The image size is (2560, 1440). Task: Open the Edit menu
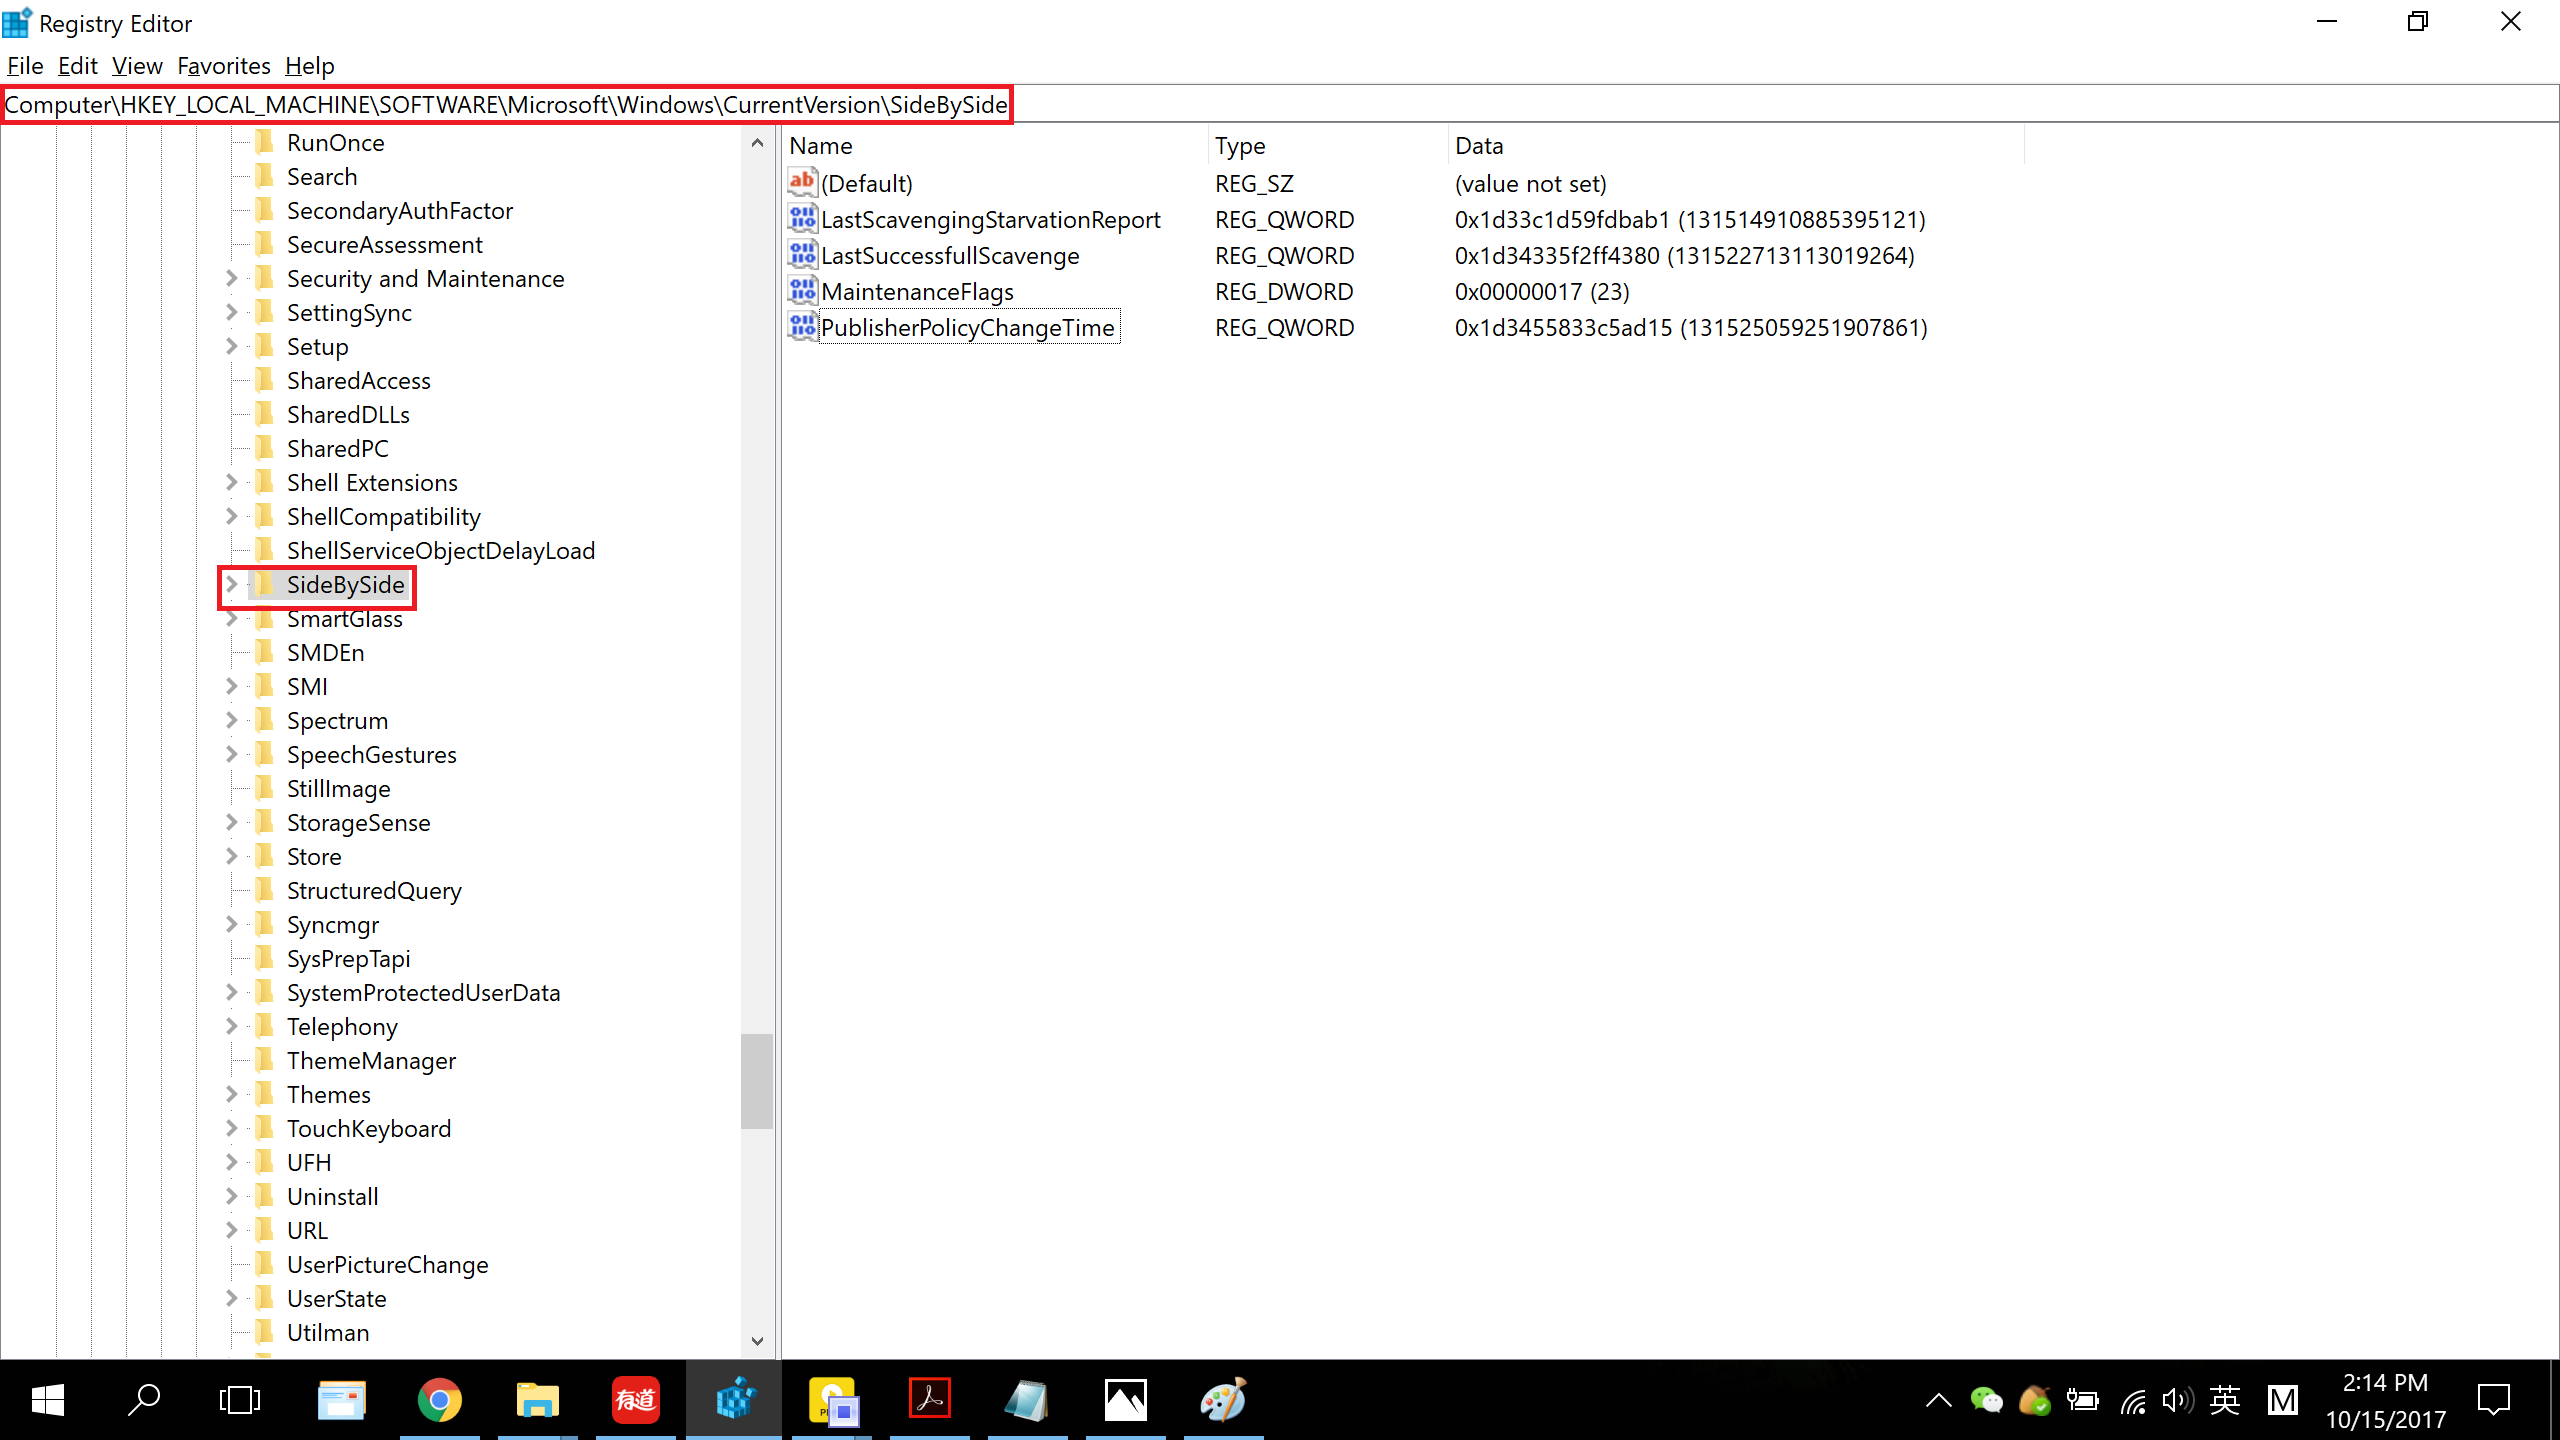tap(77, 66)
